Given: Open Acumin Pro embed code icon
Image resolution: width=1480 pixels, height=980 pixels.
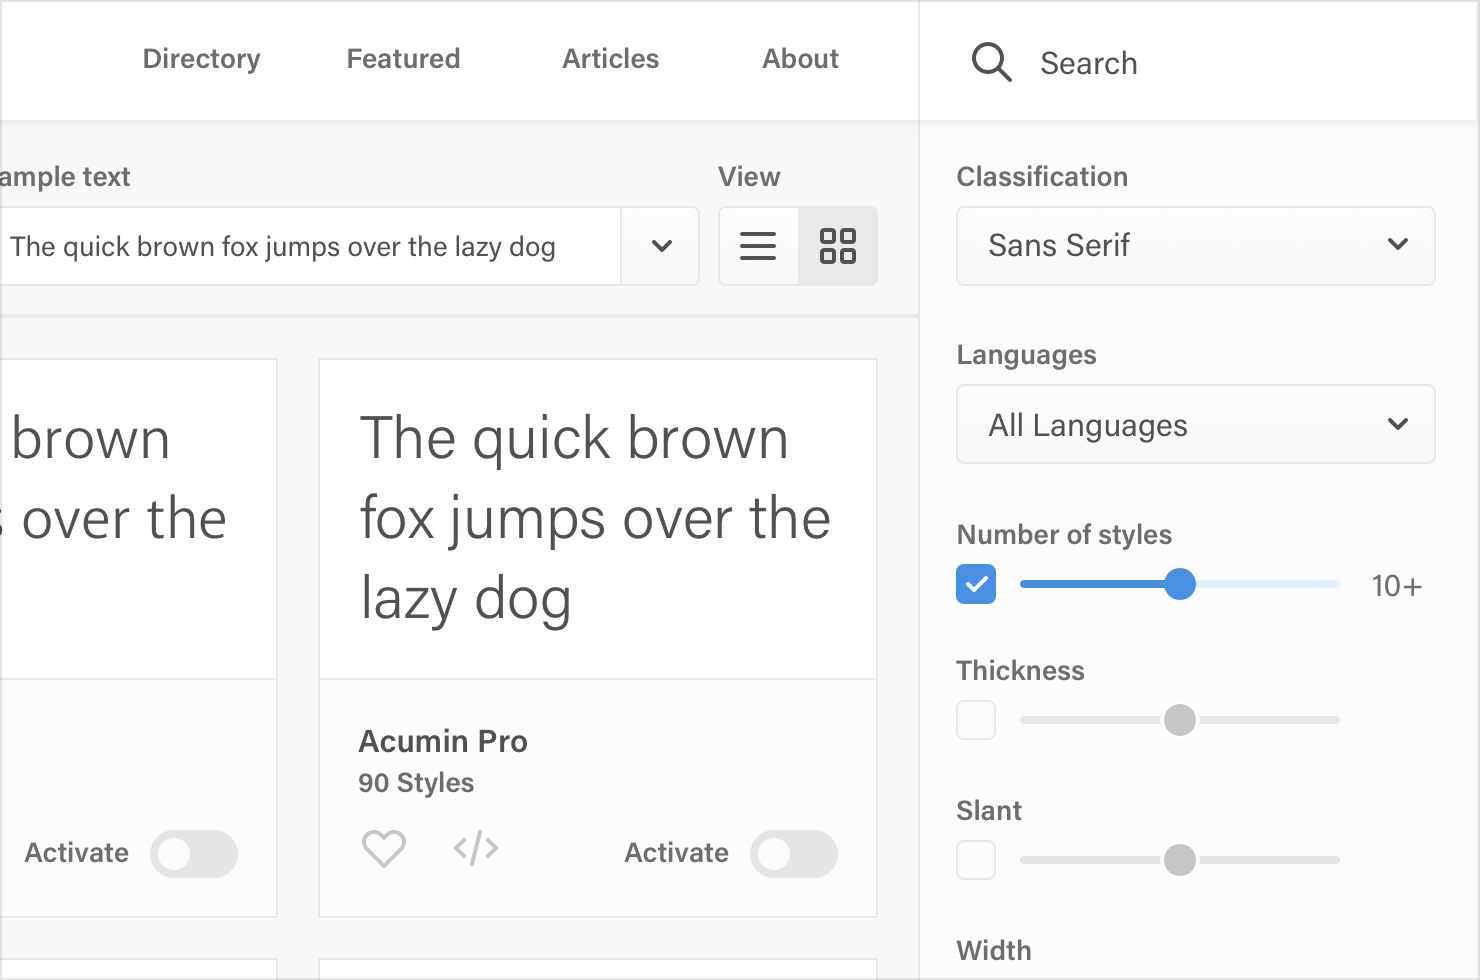Looking at the screenshot, I should (476, 849).
